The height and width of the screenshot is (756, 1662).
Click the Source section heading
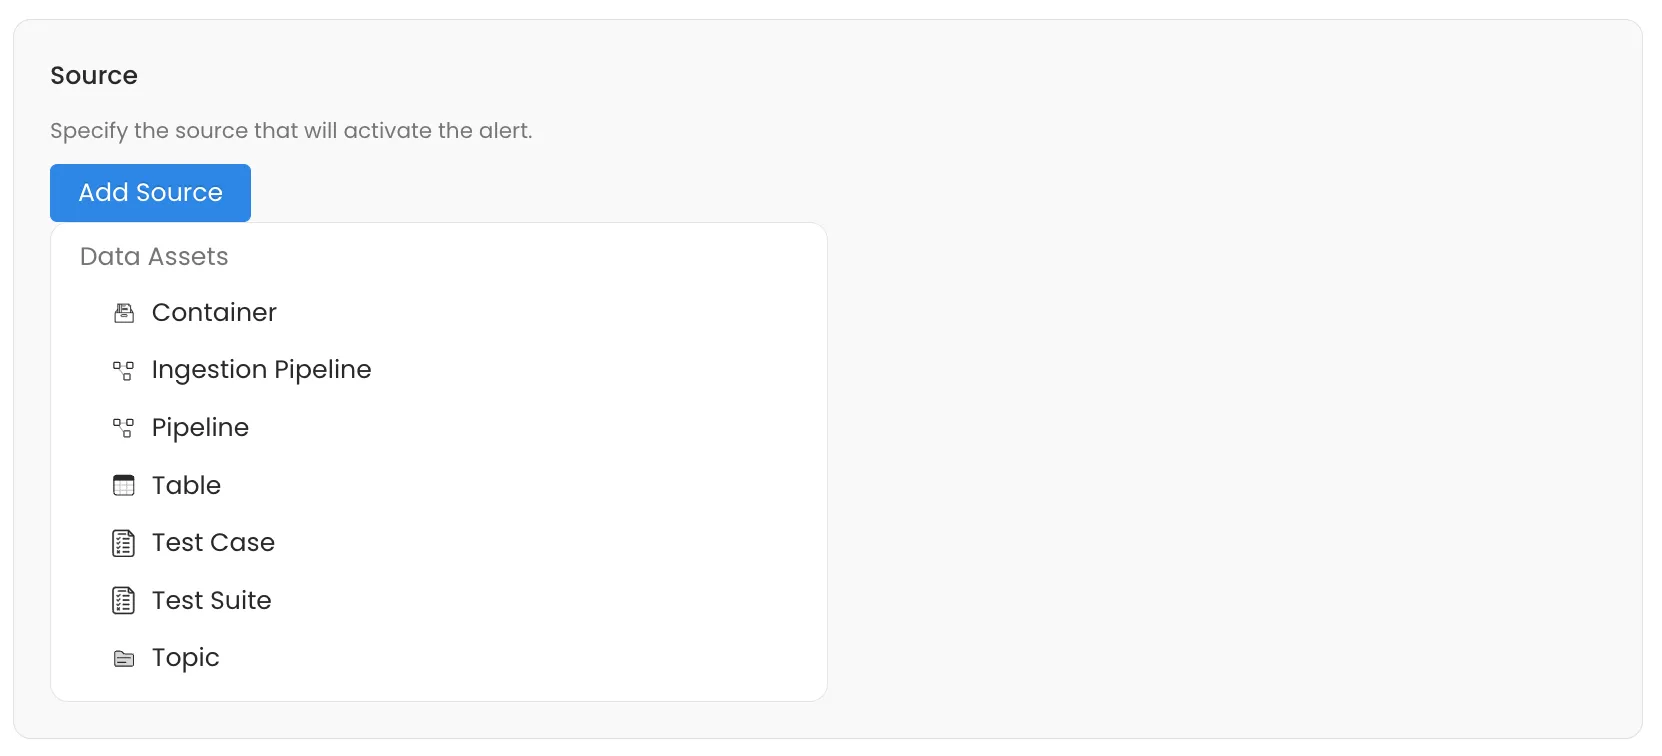pos(93,75)
